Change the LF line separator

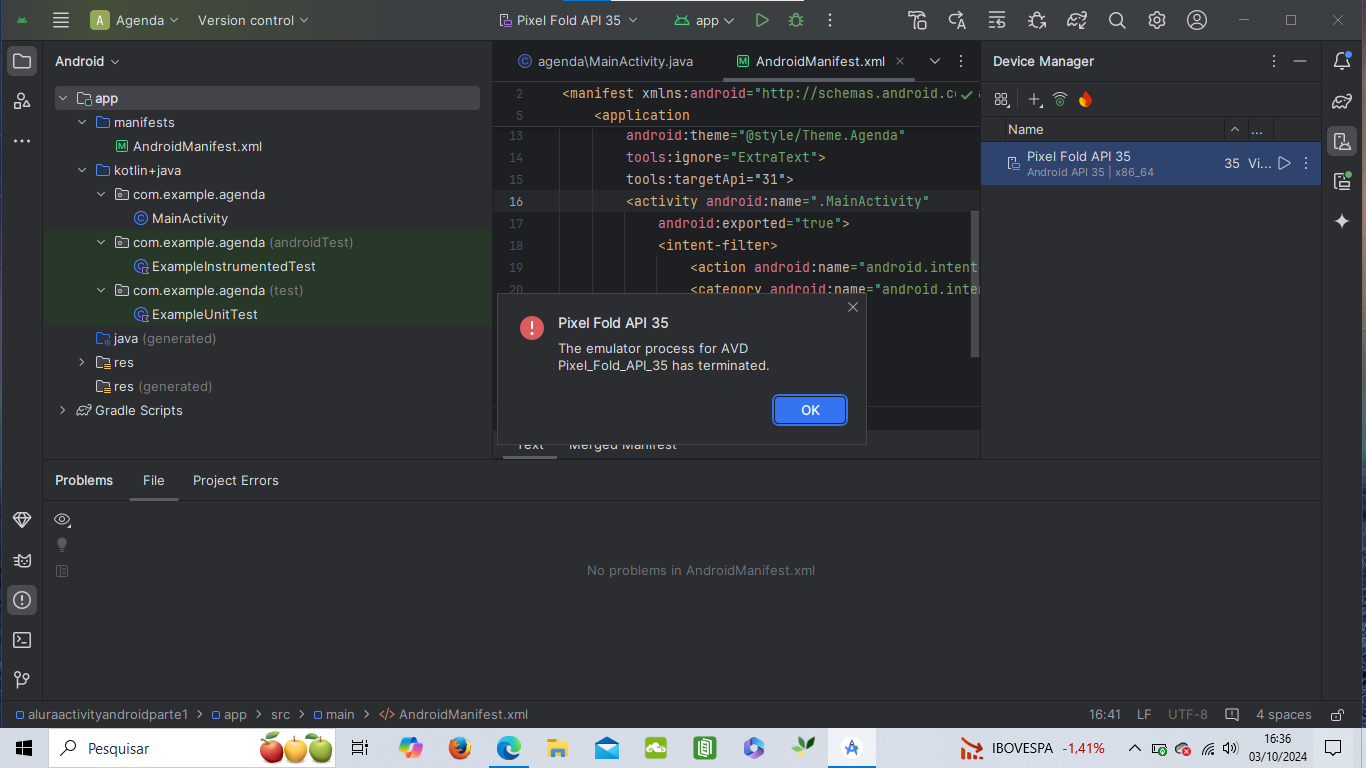pos(1144,715)
